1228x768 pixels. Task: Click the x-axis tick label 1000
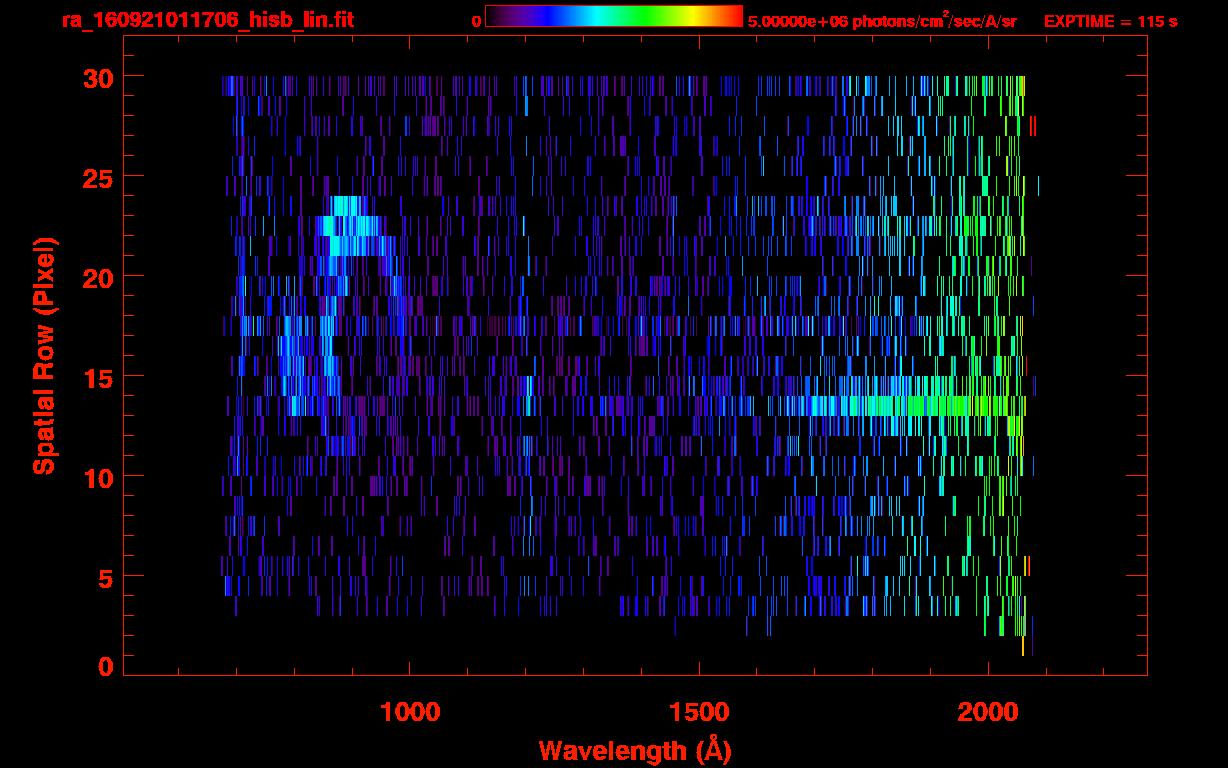(x=410, y=712)
